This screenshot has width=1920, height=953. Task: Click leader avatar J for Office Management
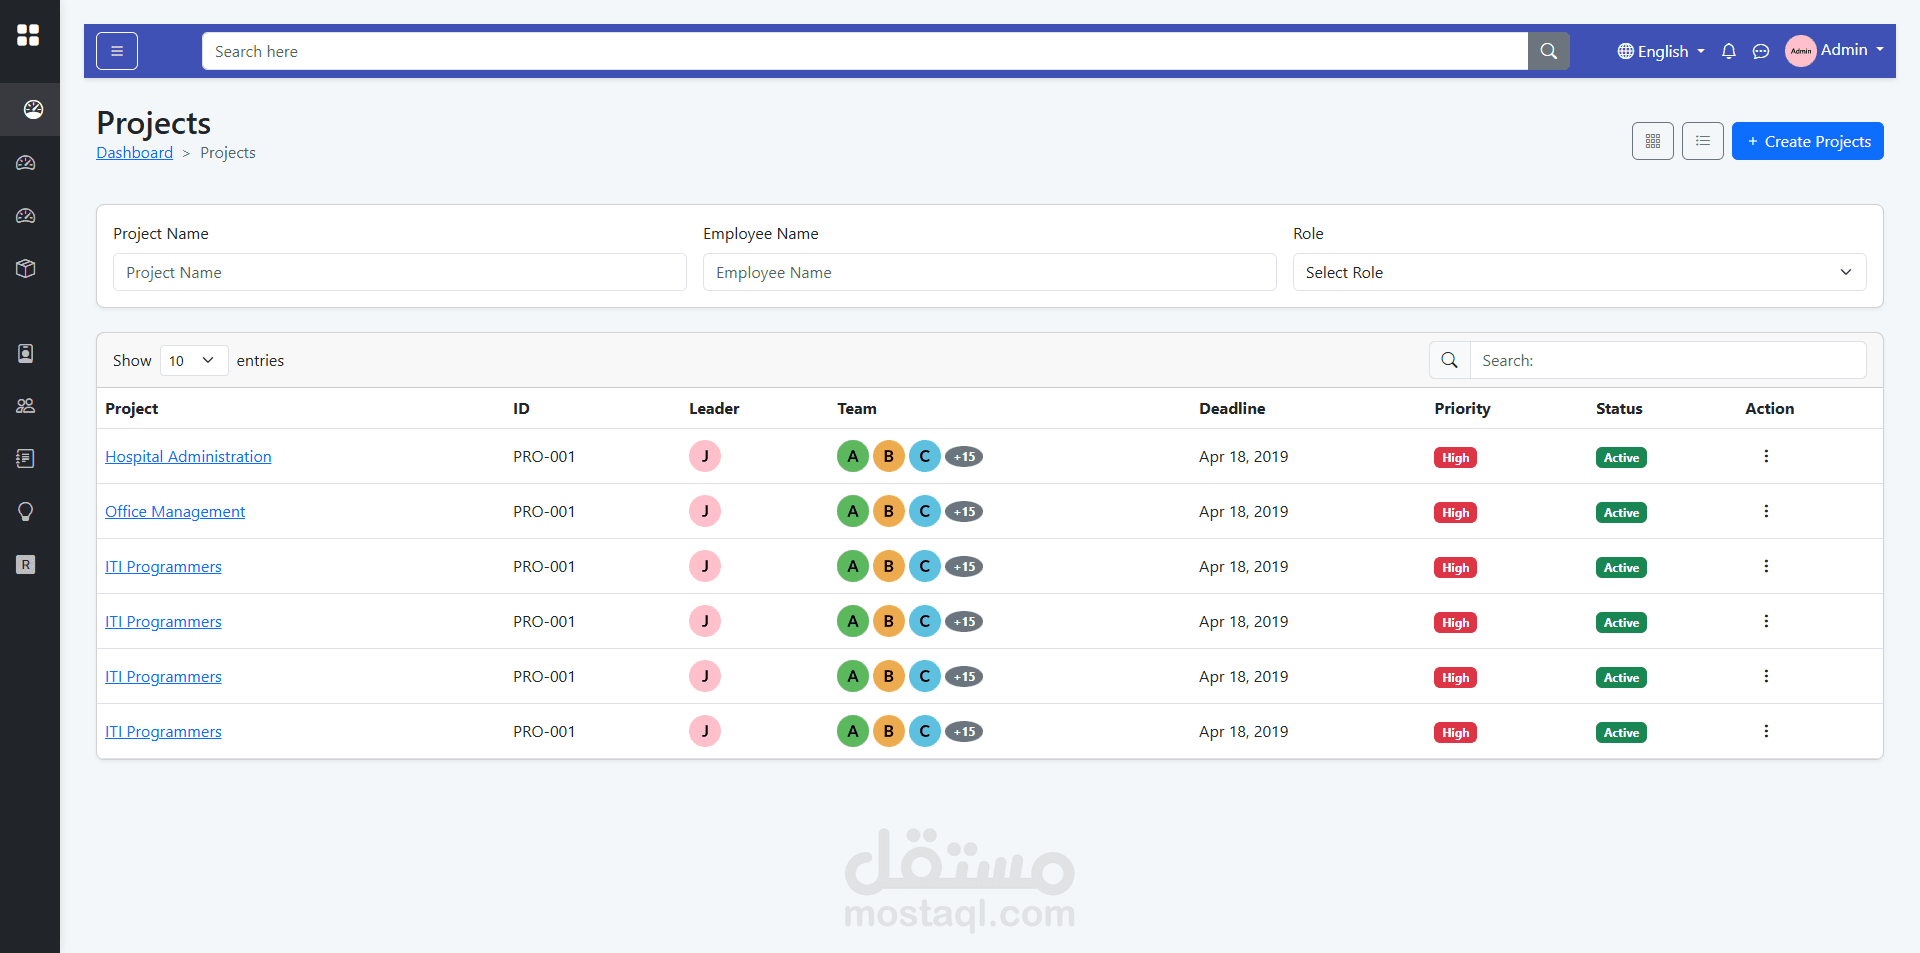(705, 511)
